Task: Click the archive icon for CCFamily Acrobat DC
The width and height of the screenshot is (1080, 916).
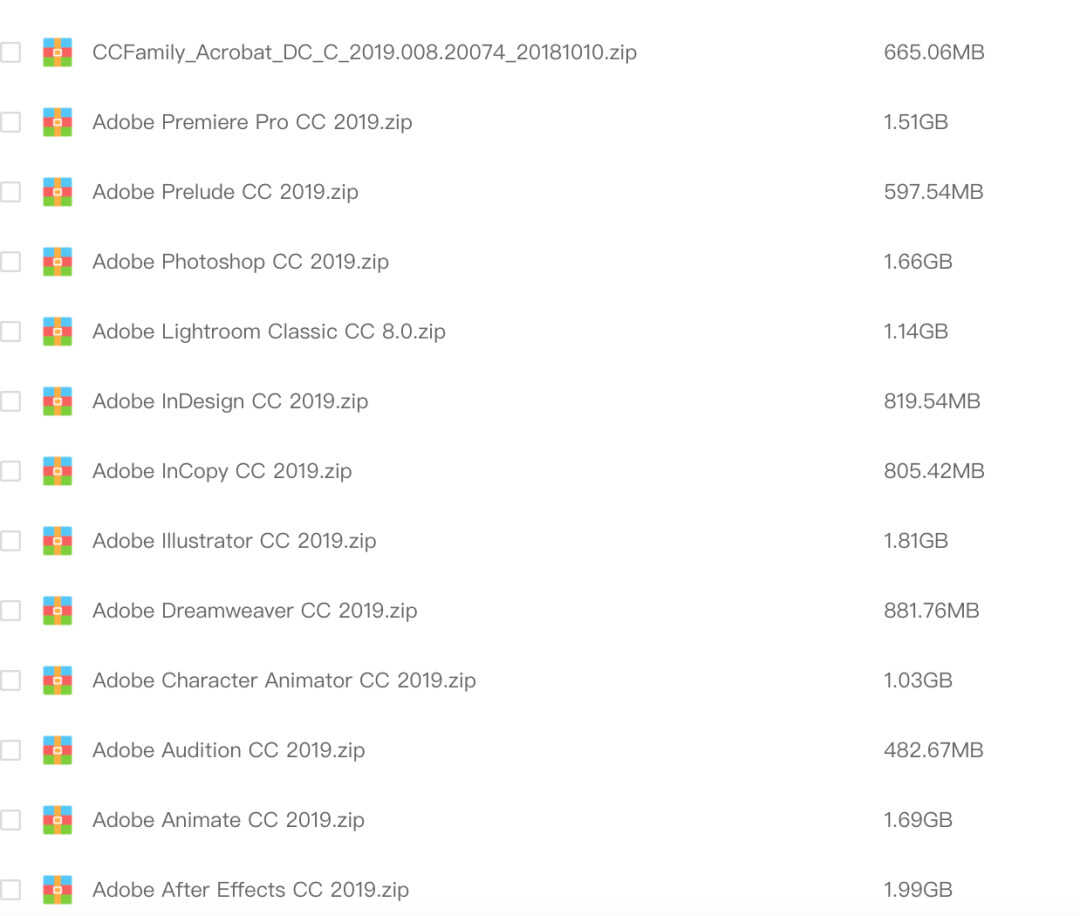Action: (57, 52)
